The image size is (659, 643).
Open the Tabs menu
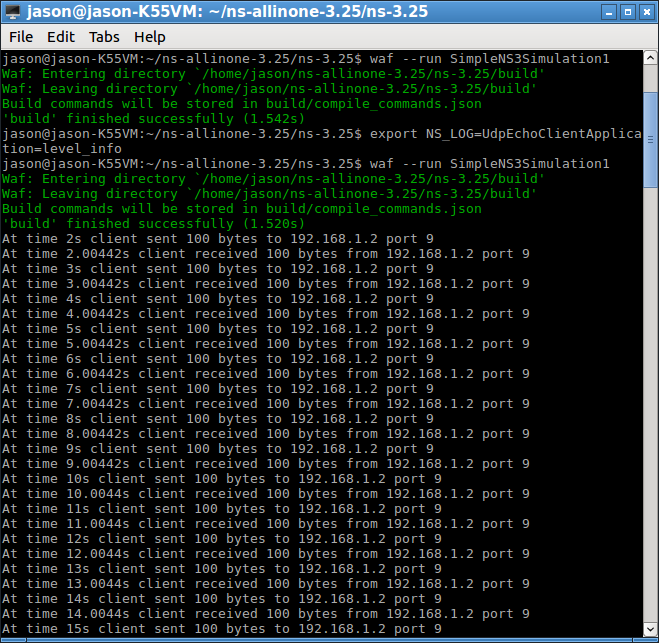click(104, 37)
